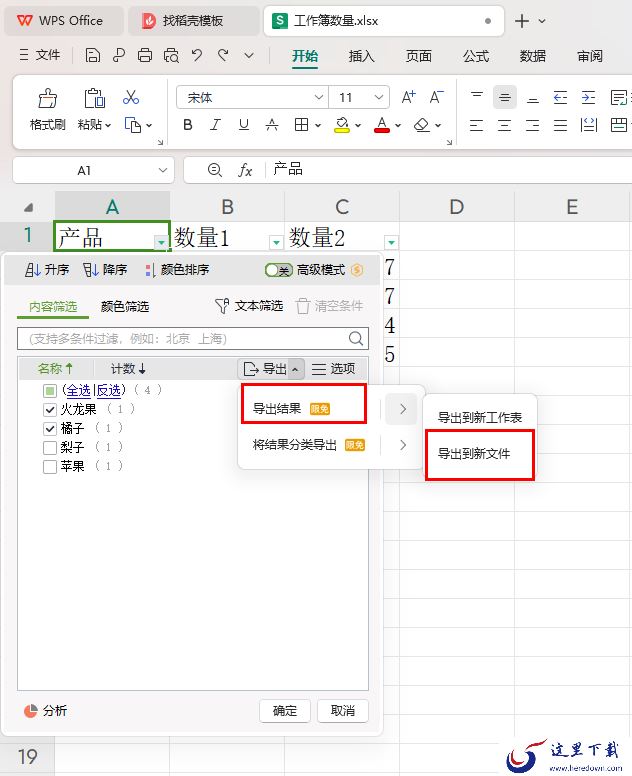The width and height of the screenshot is (632, 776).
Task: Toggle Underline formatting
Action: click(243, 125)
